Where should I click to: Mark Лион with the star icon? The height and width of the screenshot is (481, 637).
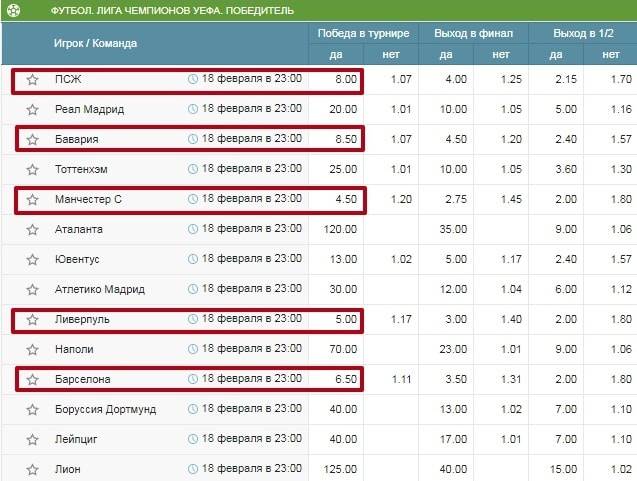[x=32, y=470]
